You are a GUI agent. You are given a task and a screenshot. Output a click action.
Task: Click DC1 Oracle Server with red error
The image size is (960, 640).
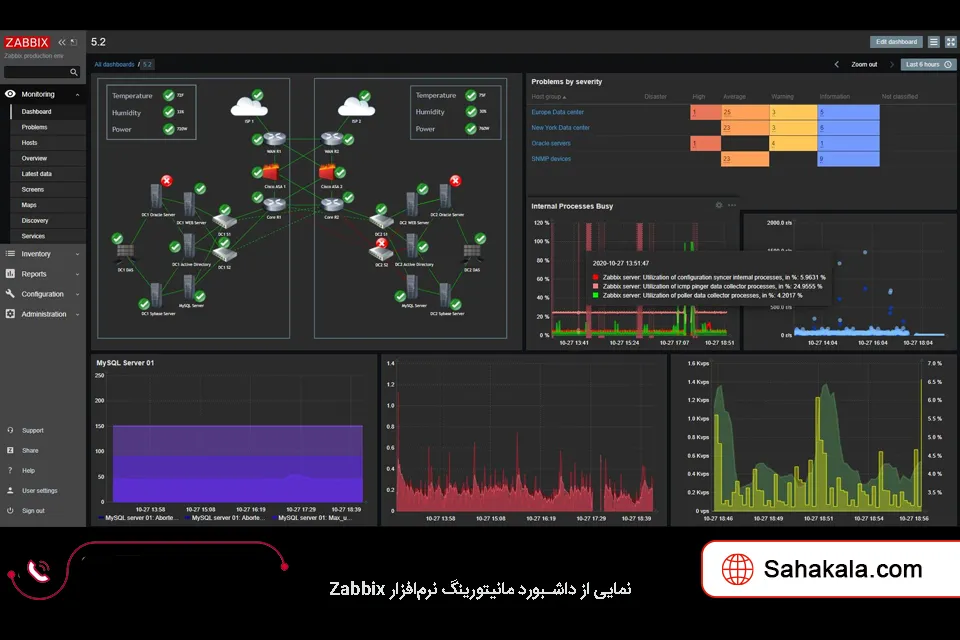157,196
